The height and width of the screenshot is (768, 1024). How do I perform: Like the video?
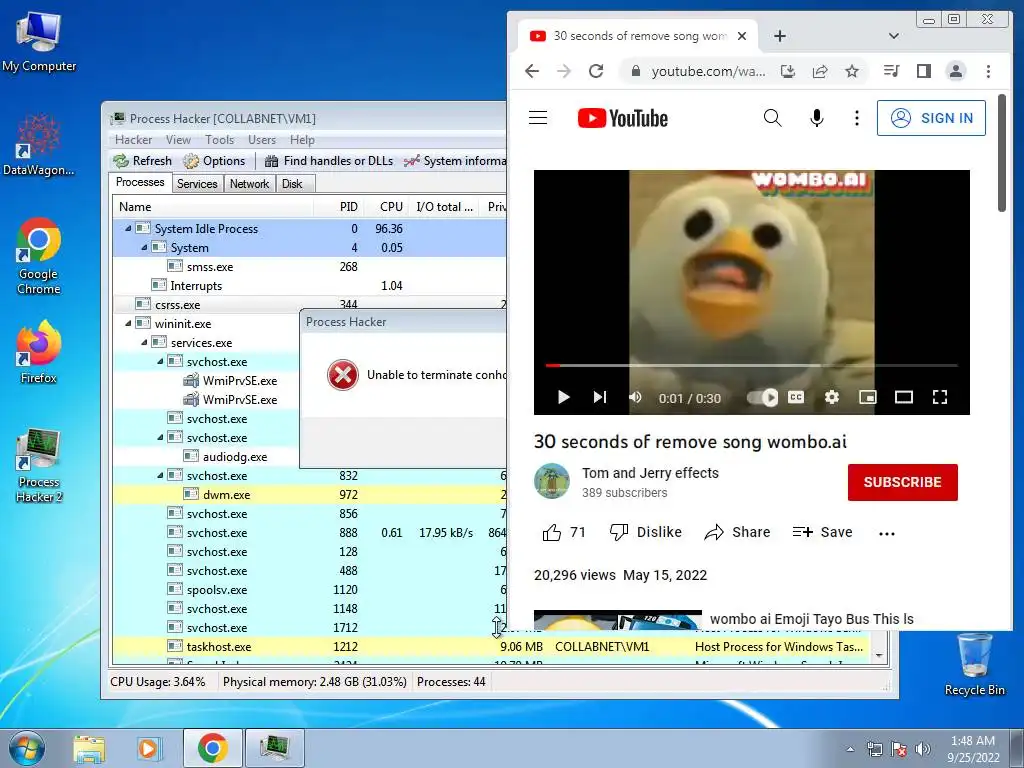564,532
